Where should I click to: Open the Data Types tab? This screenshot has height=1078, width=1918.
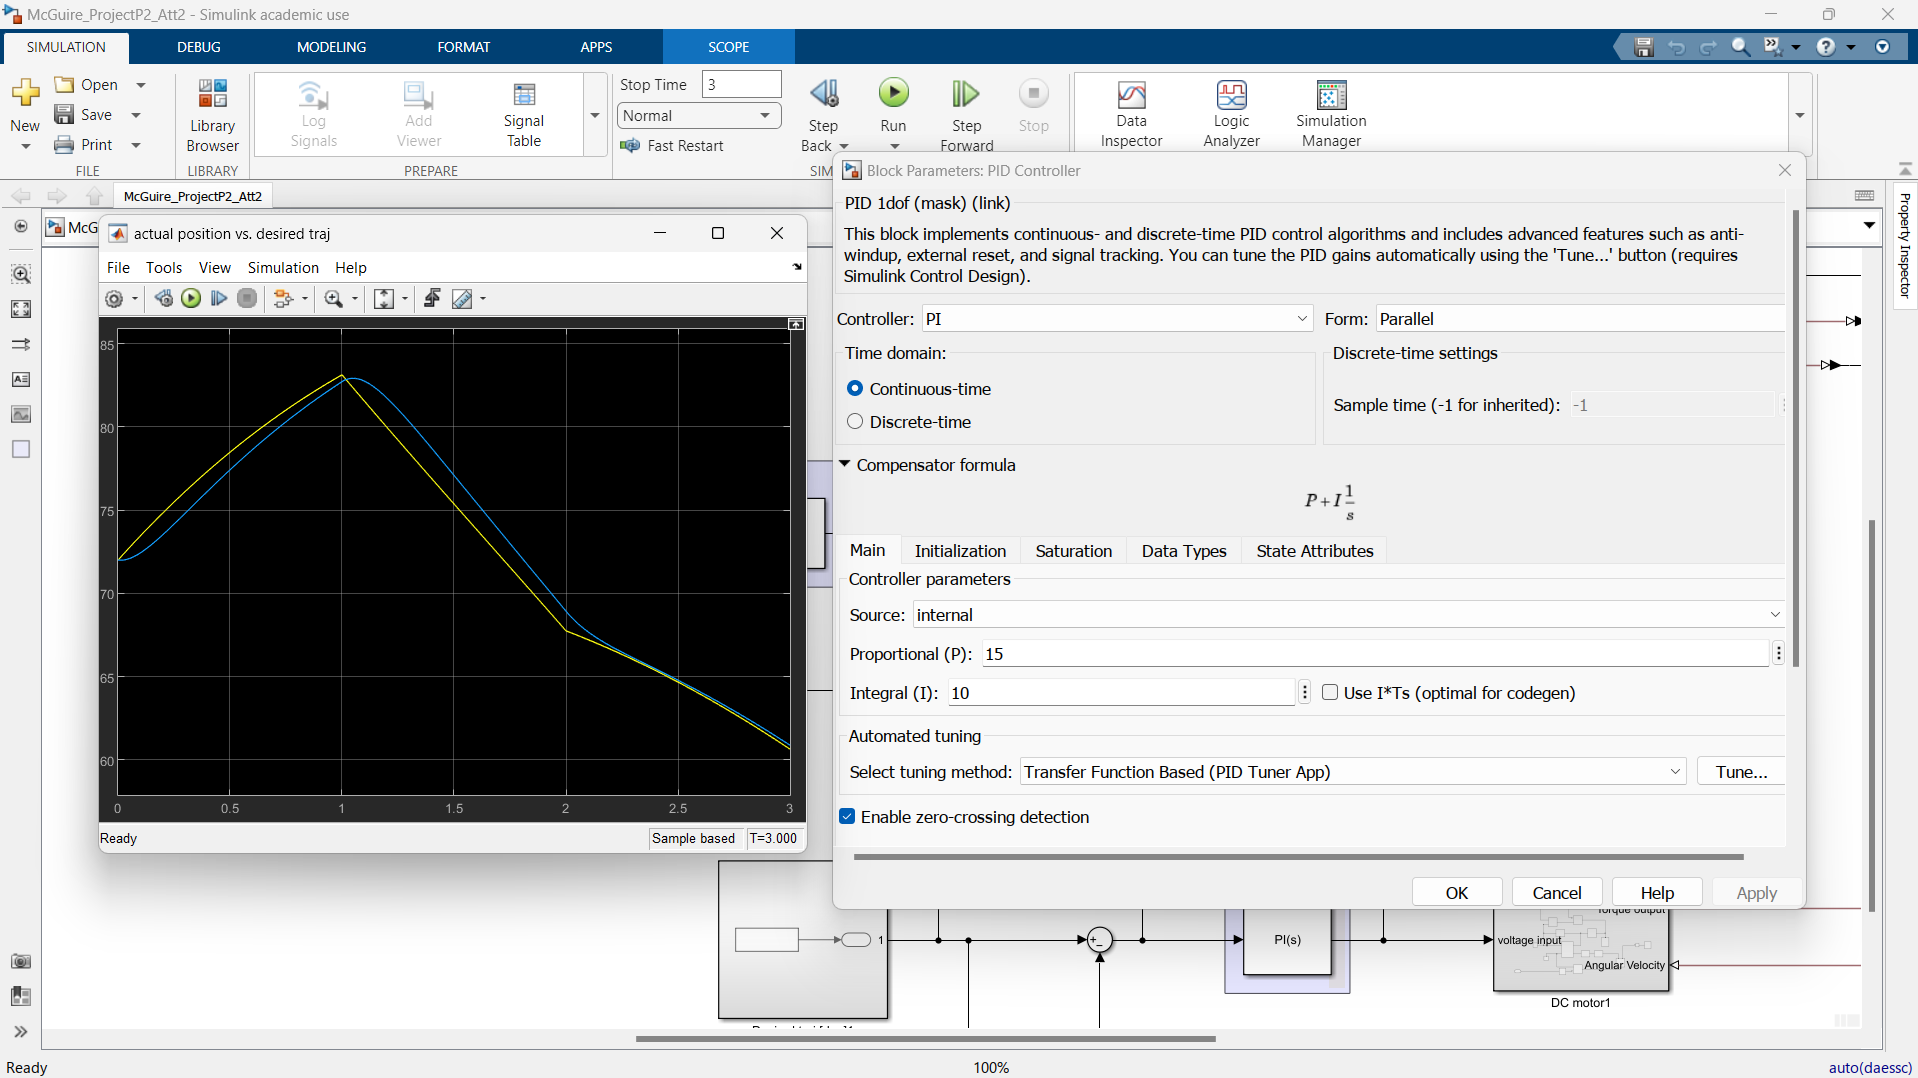1184,551
